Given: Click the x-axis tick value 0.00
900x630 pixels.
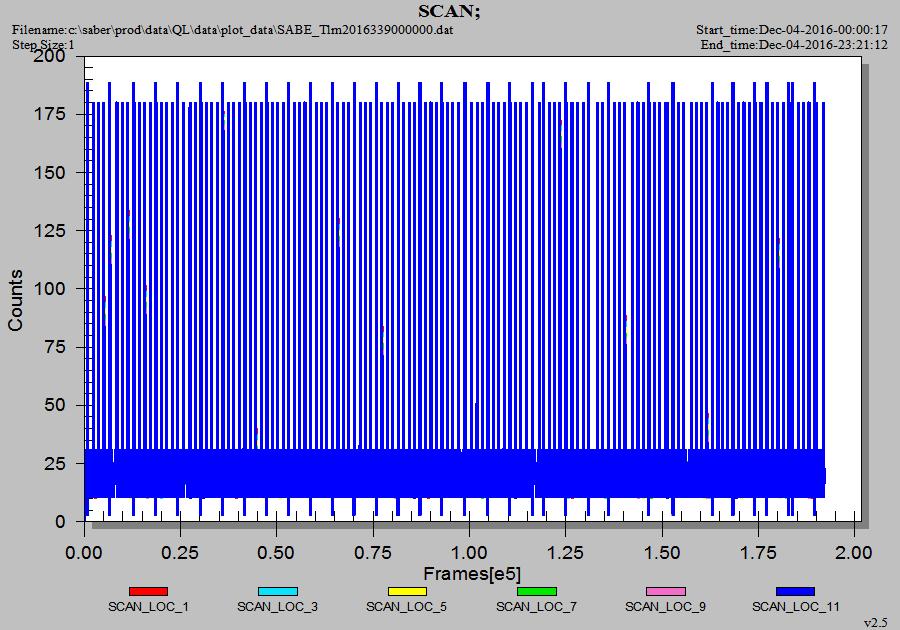Looking at the screenshot, I should coord(84,553).
